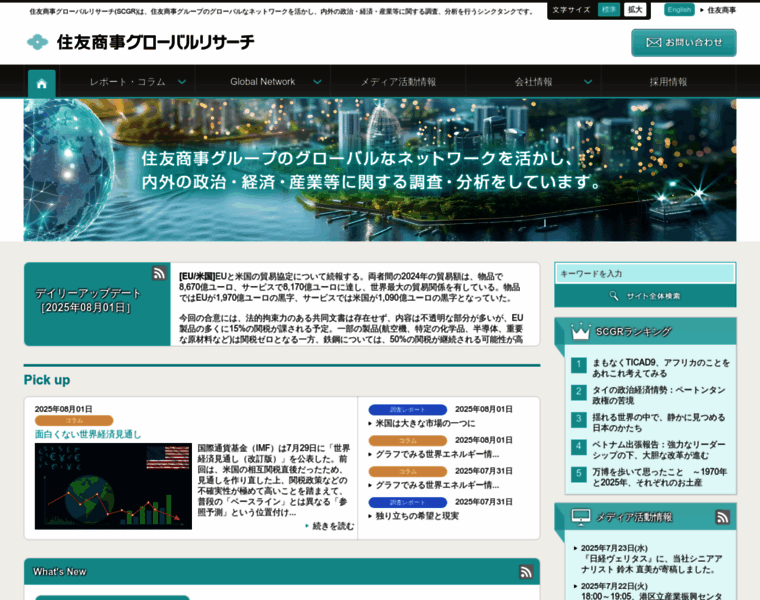The height and width of the screenshot is (600, 760).
Task: Click the hero banner image
Action: [380, 170]
